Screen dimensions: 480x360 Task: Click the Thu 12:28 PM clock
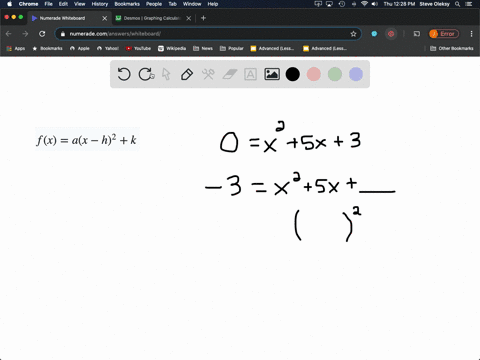399,4
